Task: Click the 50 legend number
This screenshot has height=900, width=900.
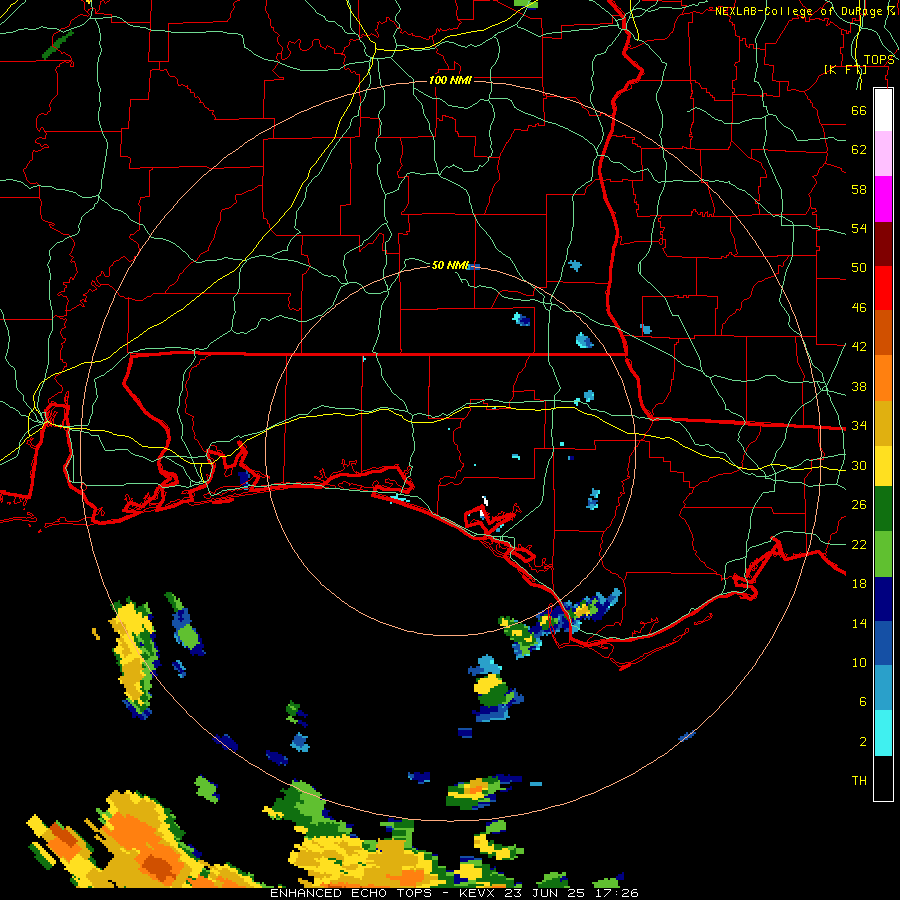Action: pos(859,267)
